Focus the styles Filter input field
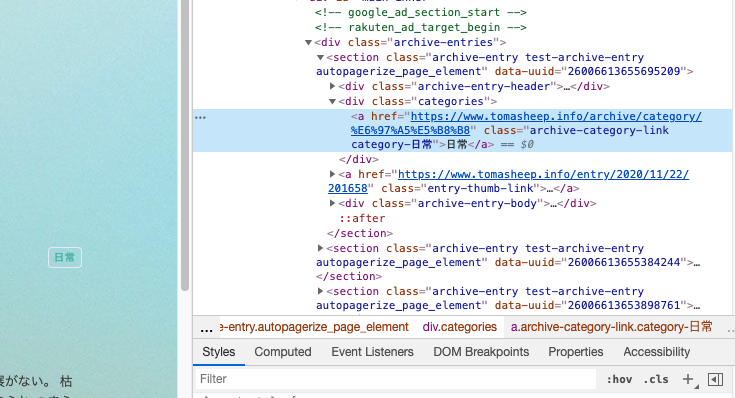Viewport: 735px width, 398px height. tap(396, 379)
